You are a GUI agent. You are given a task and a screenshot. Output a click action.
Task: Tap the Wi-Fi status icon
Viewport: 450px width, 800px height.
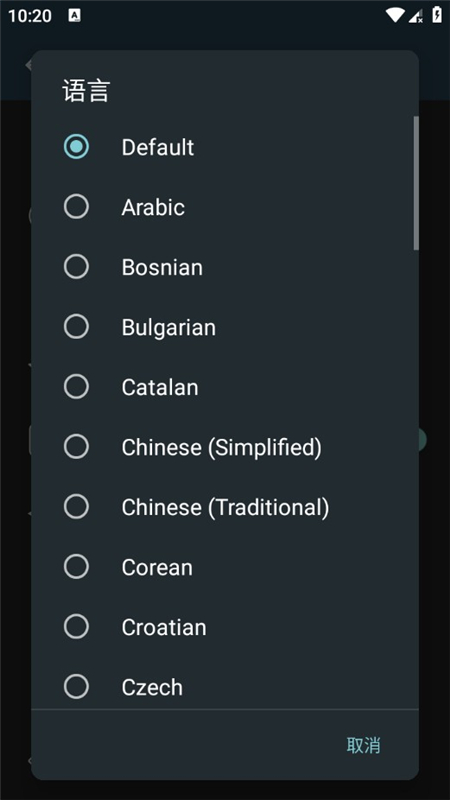point(395,15)
